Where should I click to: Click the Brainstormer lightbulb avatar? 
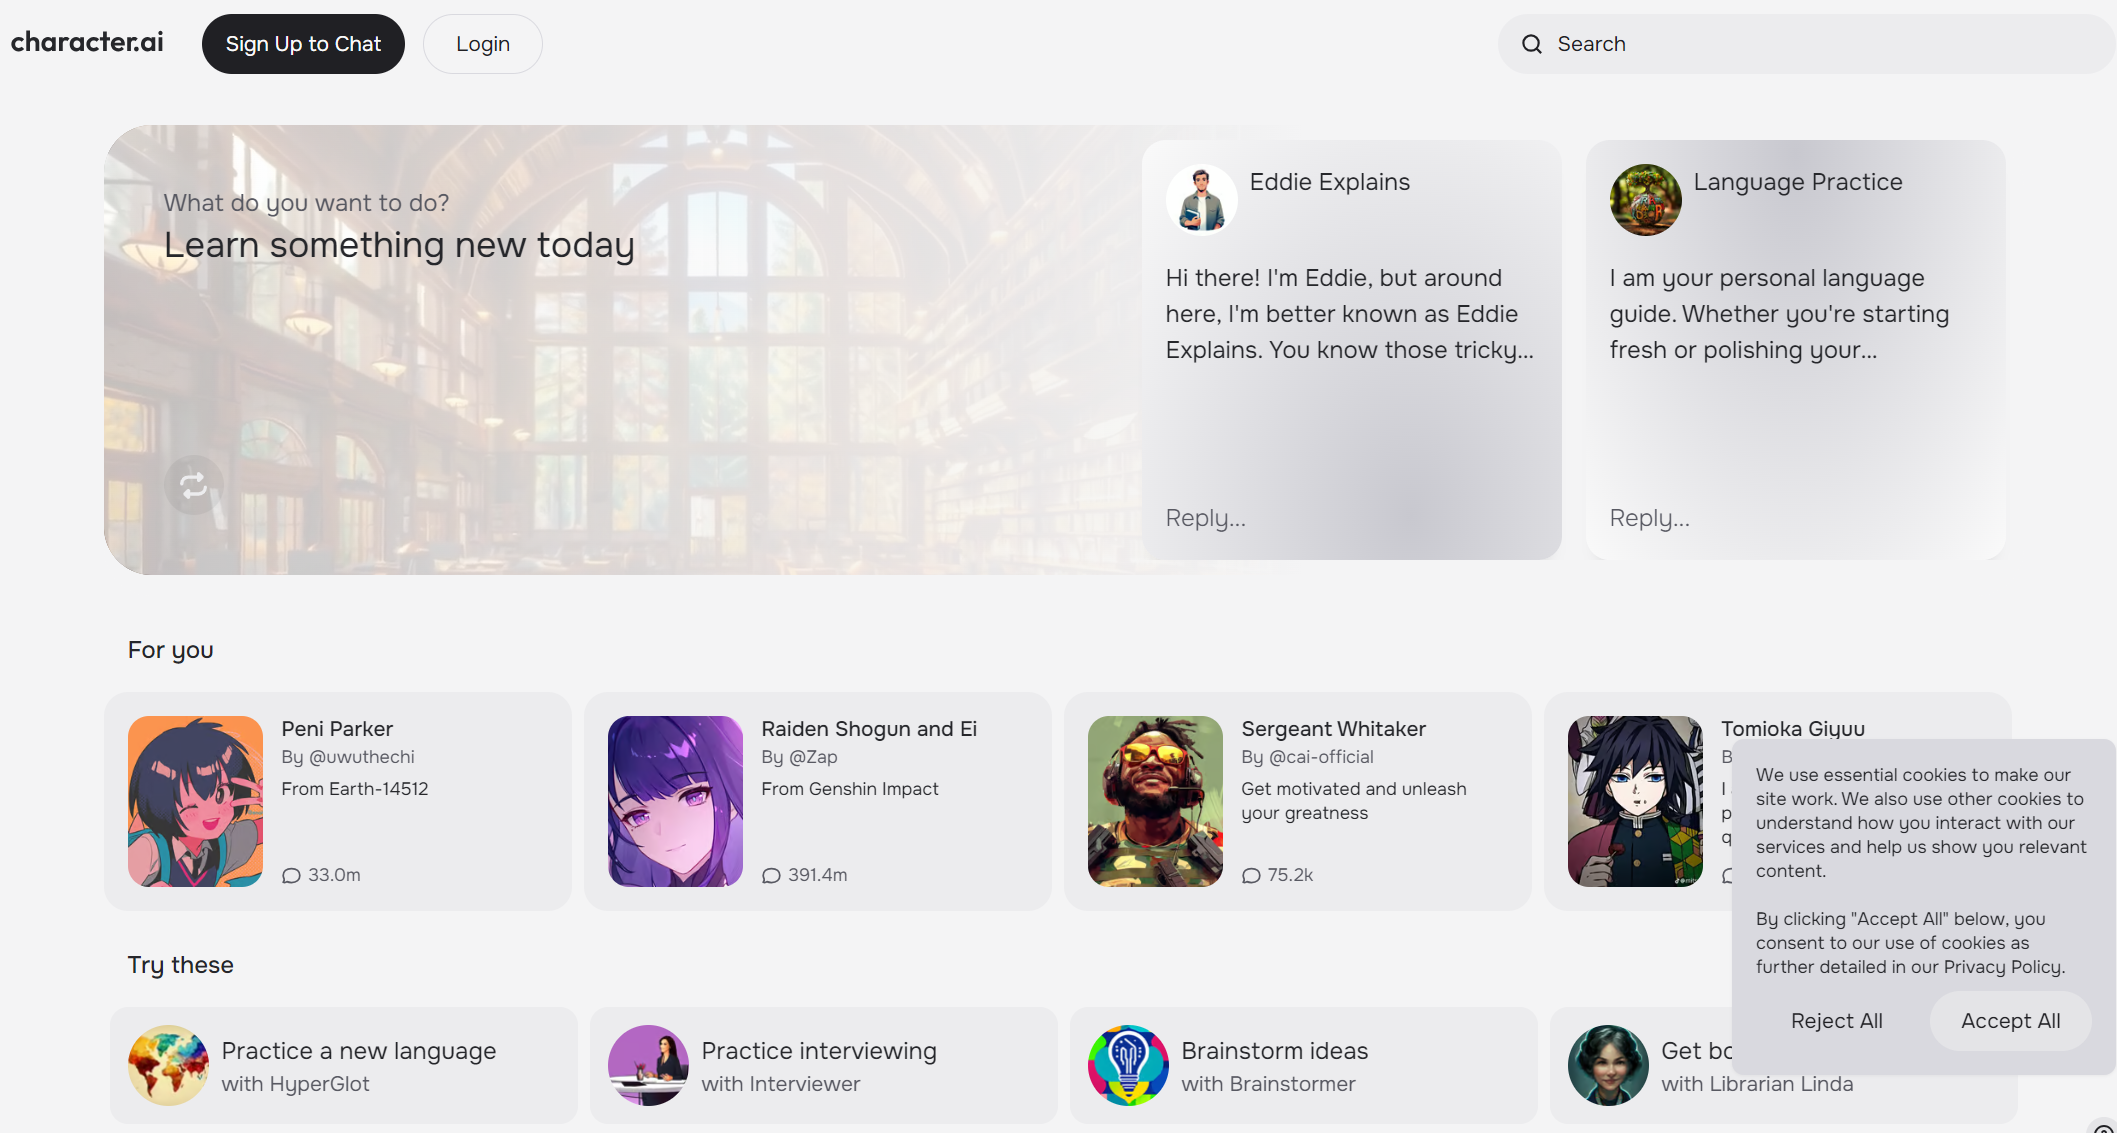[1128, 1065]
